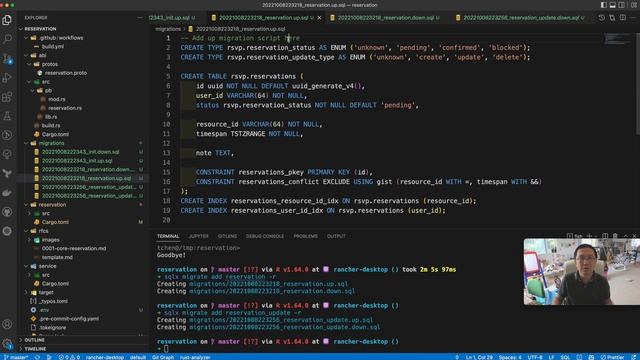Click the code minimap preview
Image resolution: width=640 pixels, height=360 pixels.
click(x=618, y=39)
